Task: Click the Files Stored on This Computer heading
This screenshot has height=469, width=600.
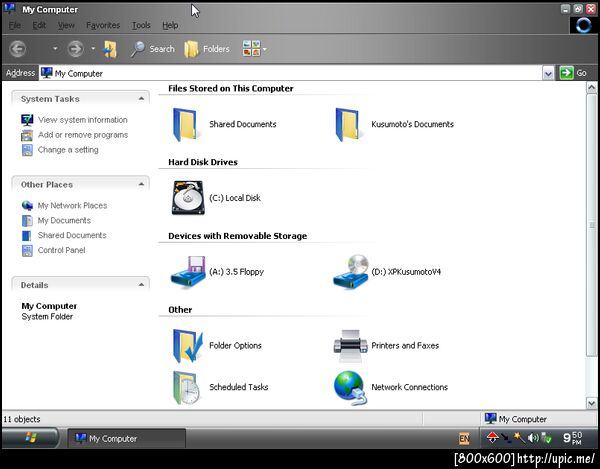Action: (231, 88)
